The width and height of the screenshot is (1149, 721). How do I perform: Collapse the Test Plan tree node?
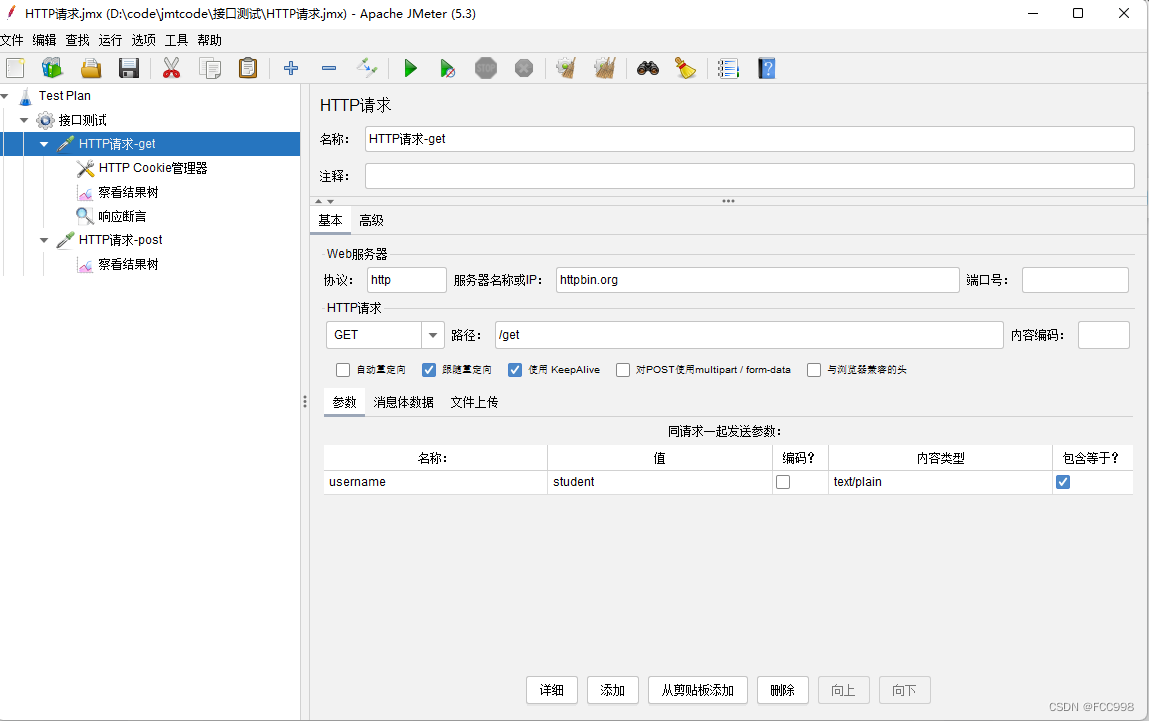point(5,96)
